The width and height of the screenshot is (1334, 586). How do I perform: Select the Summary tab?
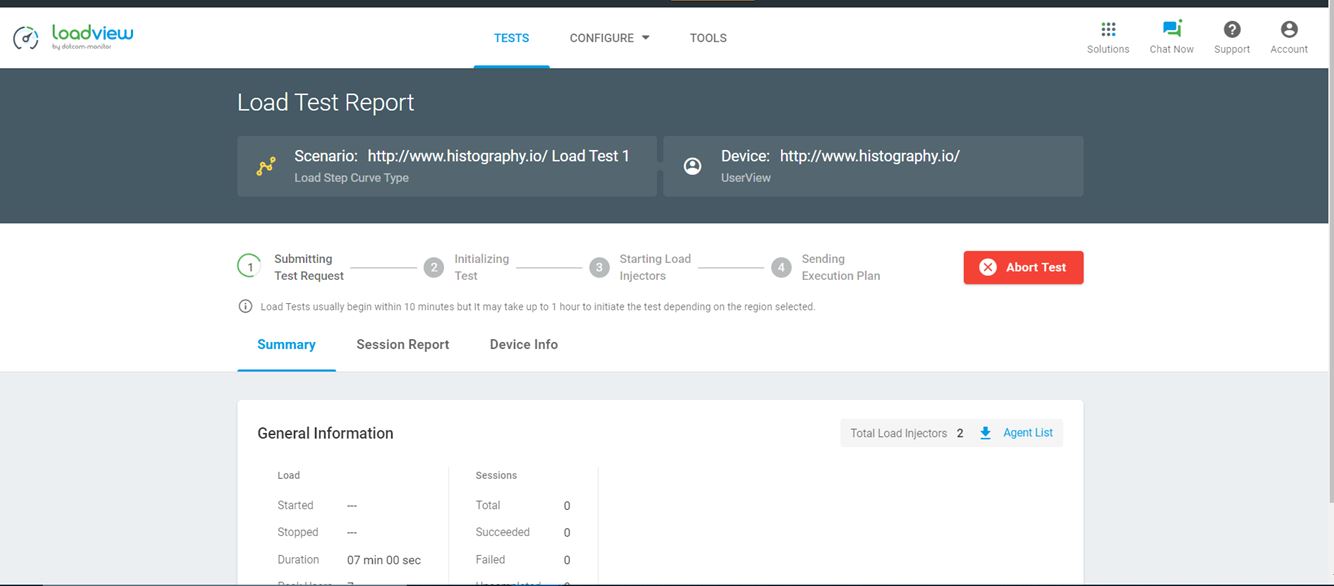coord(286,345)
